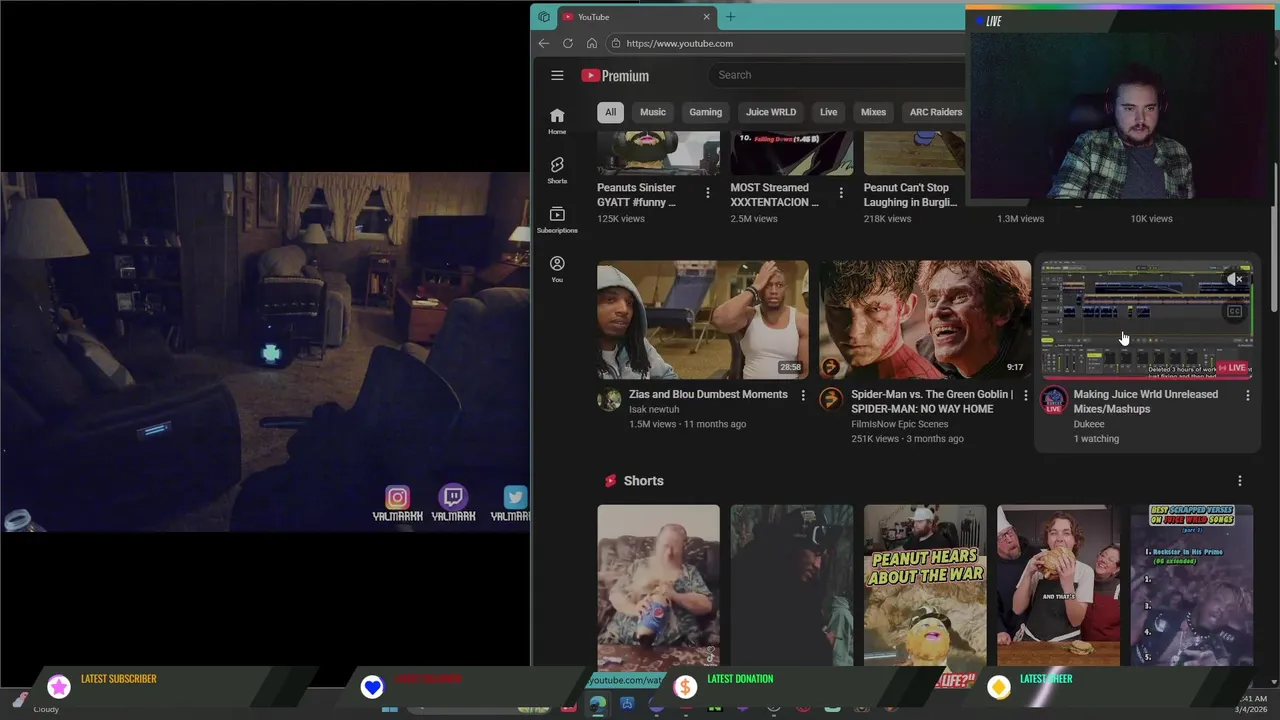The width and height of the screenshot is (1280, 720).
Task: Click the Instagram VALMARKK icon overlay
Action: coord(397,497)
